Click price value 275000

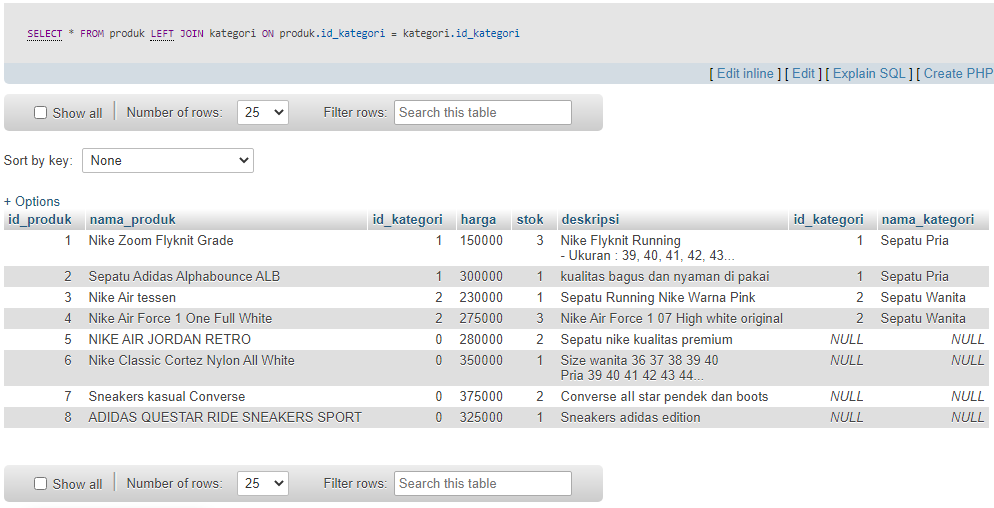tap(481, 318)
